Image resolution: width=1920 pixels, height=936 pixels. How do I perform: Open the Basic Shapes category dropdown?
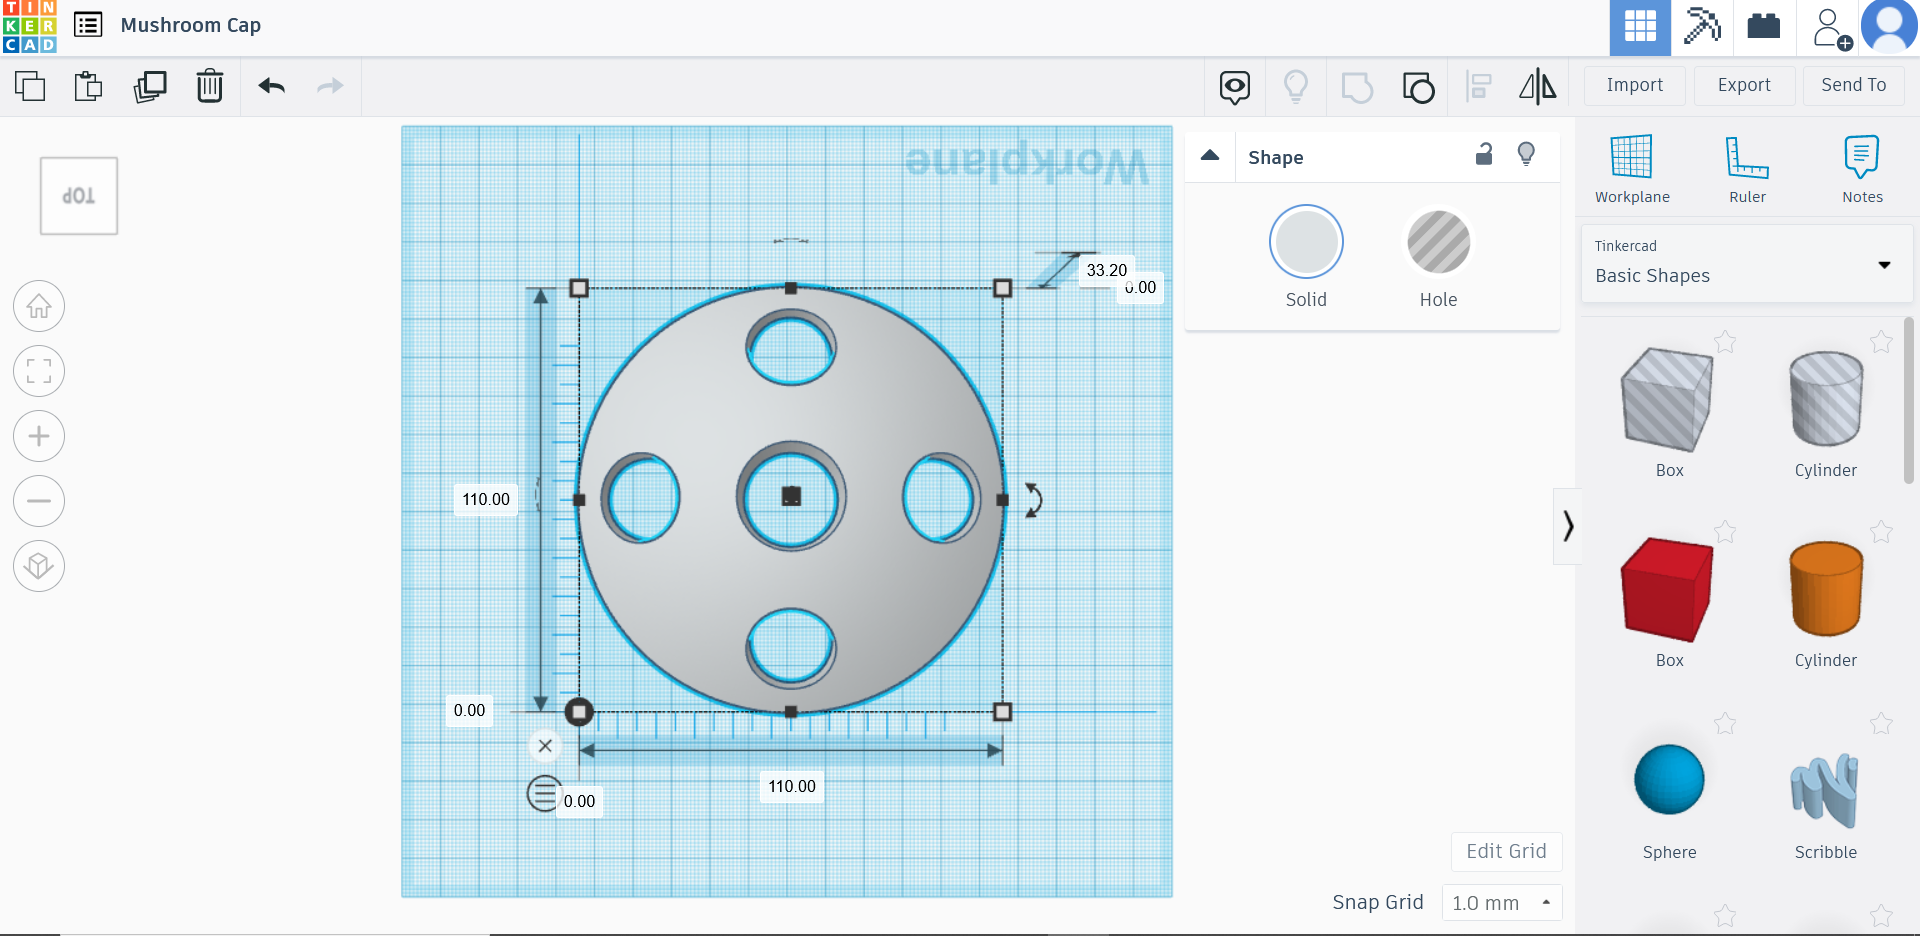pos(1885,265)
